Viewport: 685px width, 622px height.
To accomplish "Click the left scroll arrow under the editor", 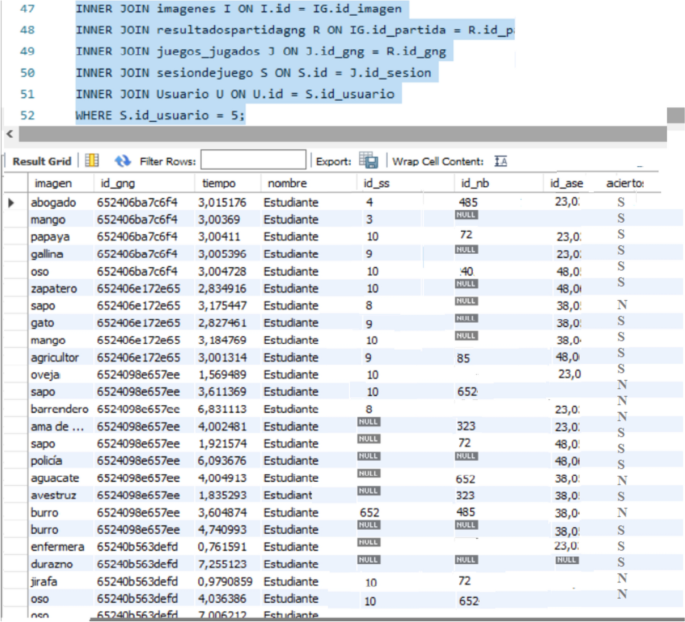I will (10, 133).
